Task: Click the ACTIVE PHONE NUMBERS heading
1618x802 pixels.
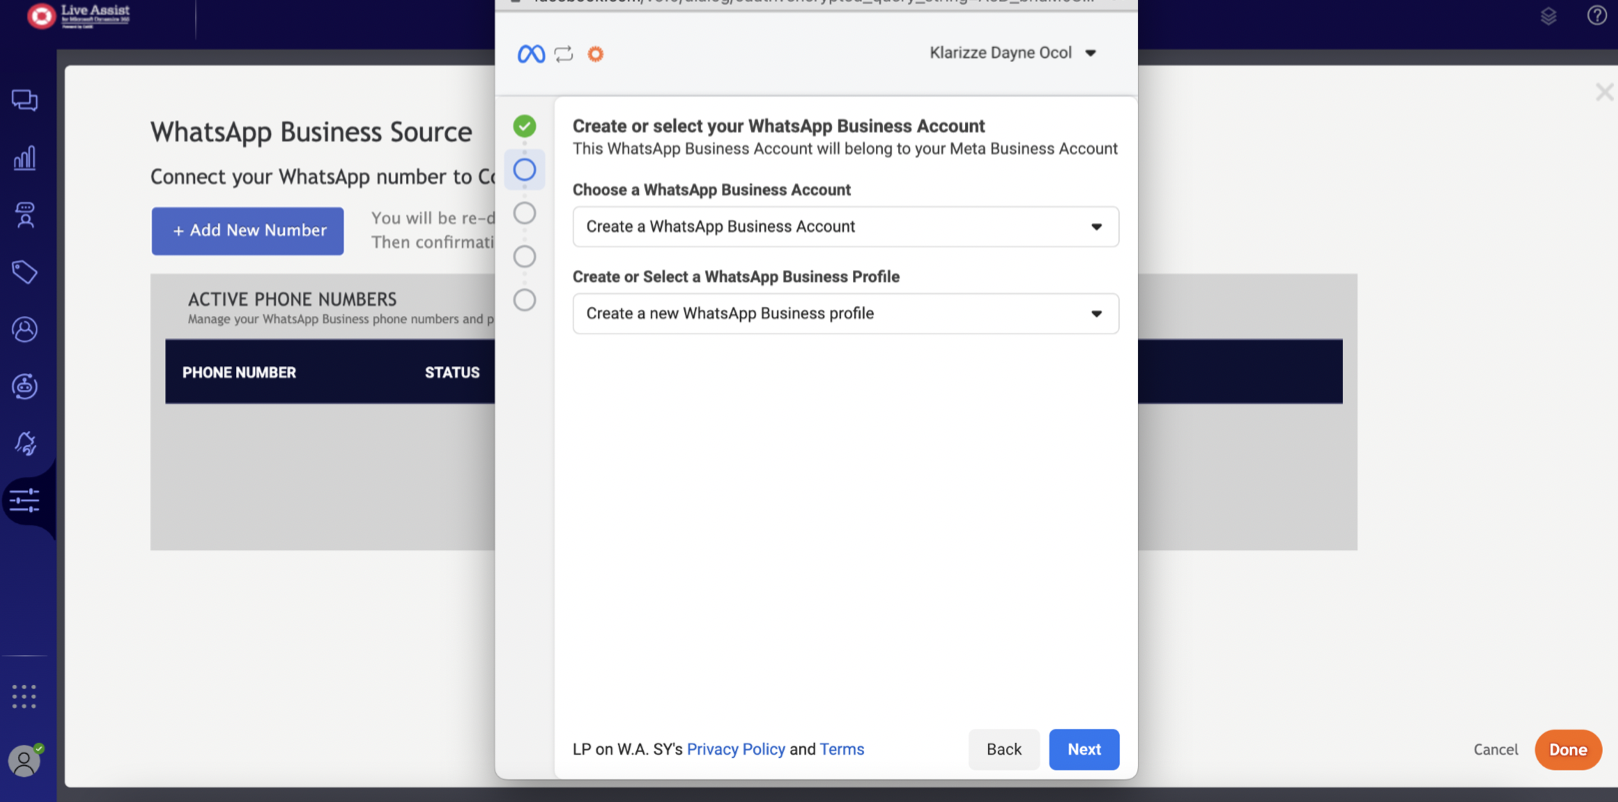Action: [292, 299]
